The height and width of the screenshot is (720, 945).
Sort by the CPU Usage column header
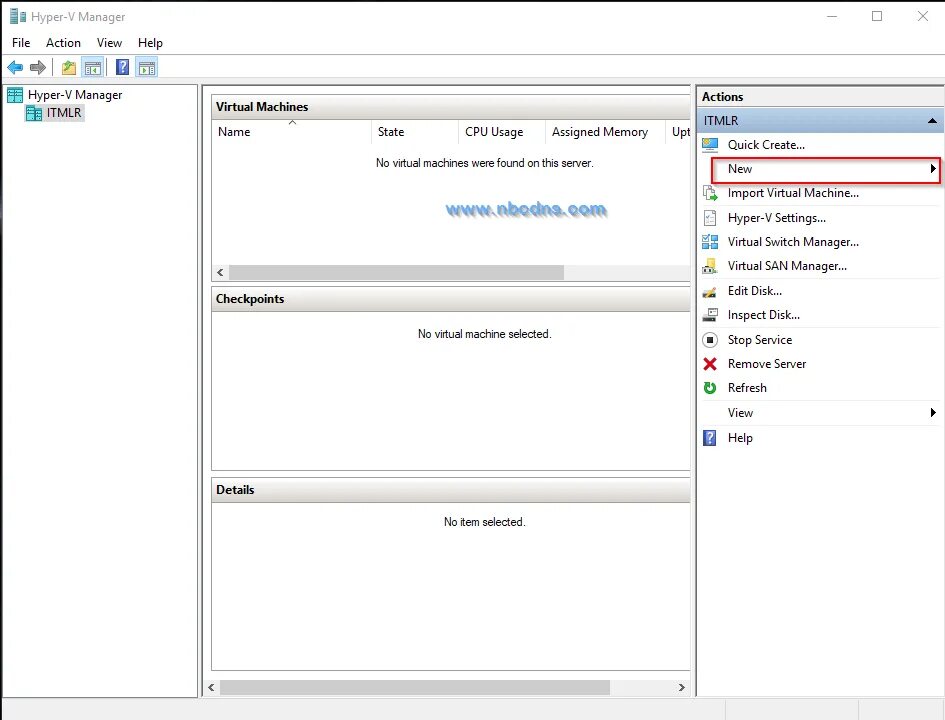click(x=502, y=132)
